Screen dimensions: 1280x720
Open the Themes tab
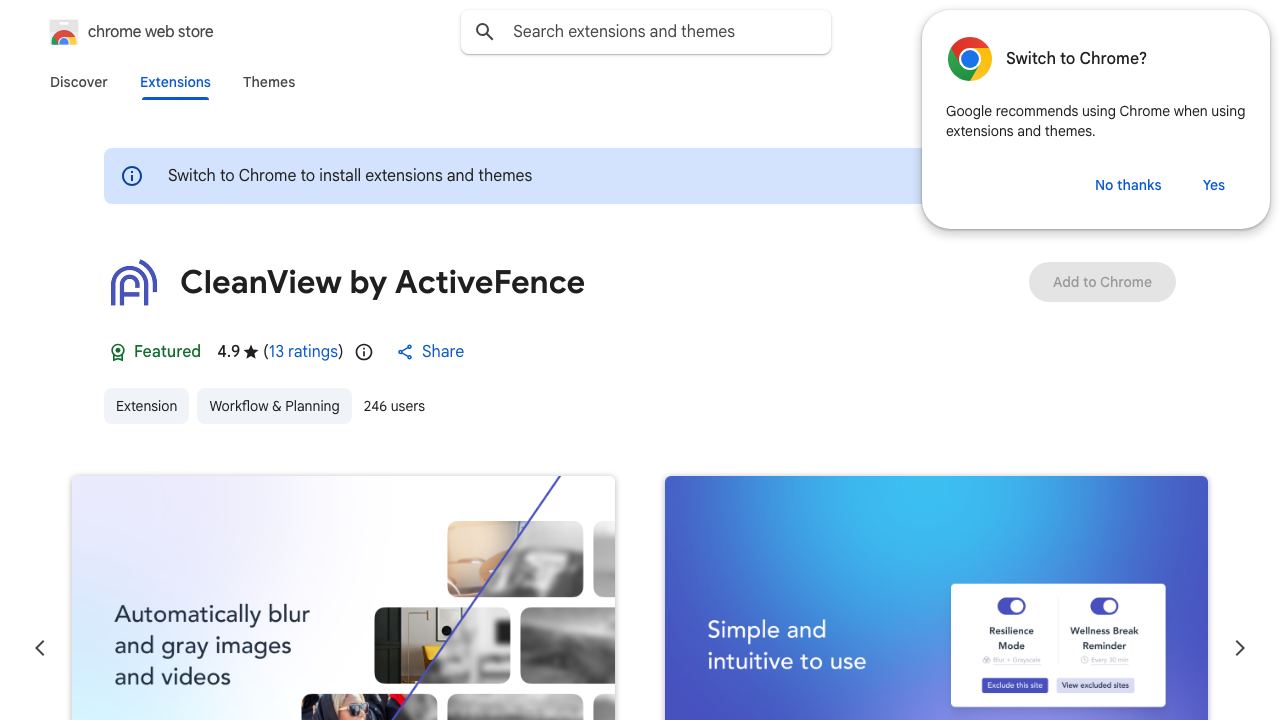point(269,82)
